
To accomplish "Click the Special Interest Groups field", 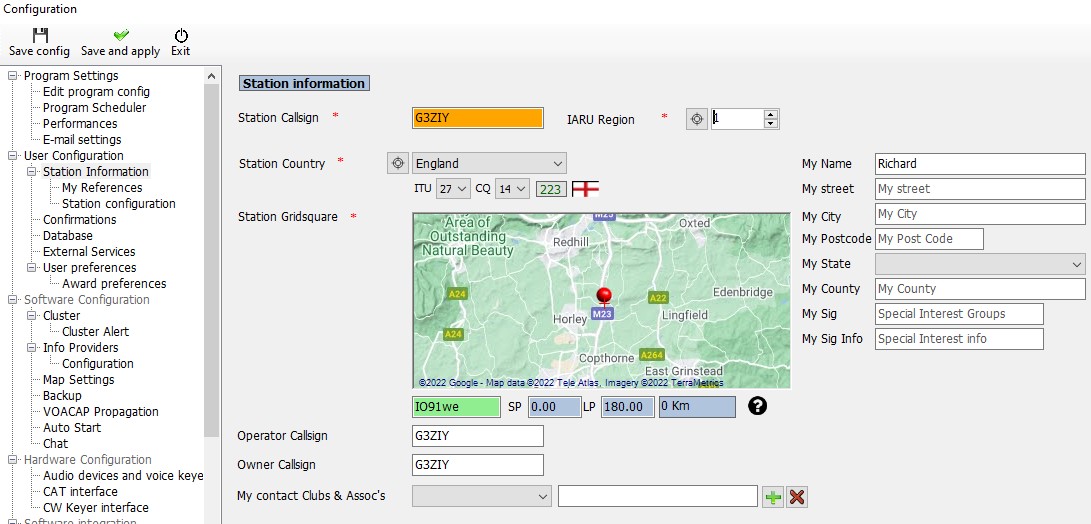I will (959, 314).
